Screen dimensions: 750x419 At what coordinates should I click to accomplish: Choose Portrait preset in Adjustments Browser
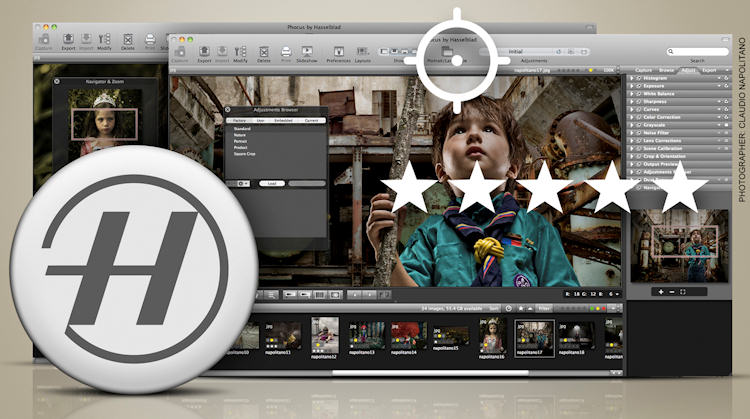click(x=241, y=142)
